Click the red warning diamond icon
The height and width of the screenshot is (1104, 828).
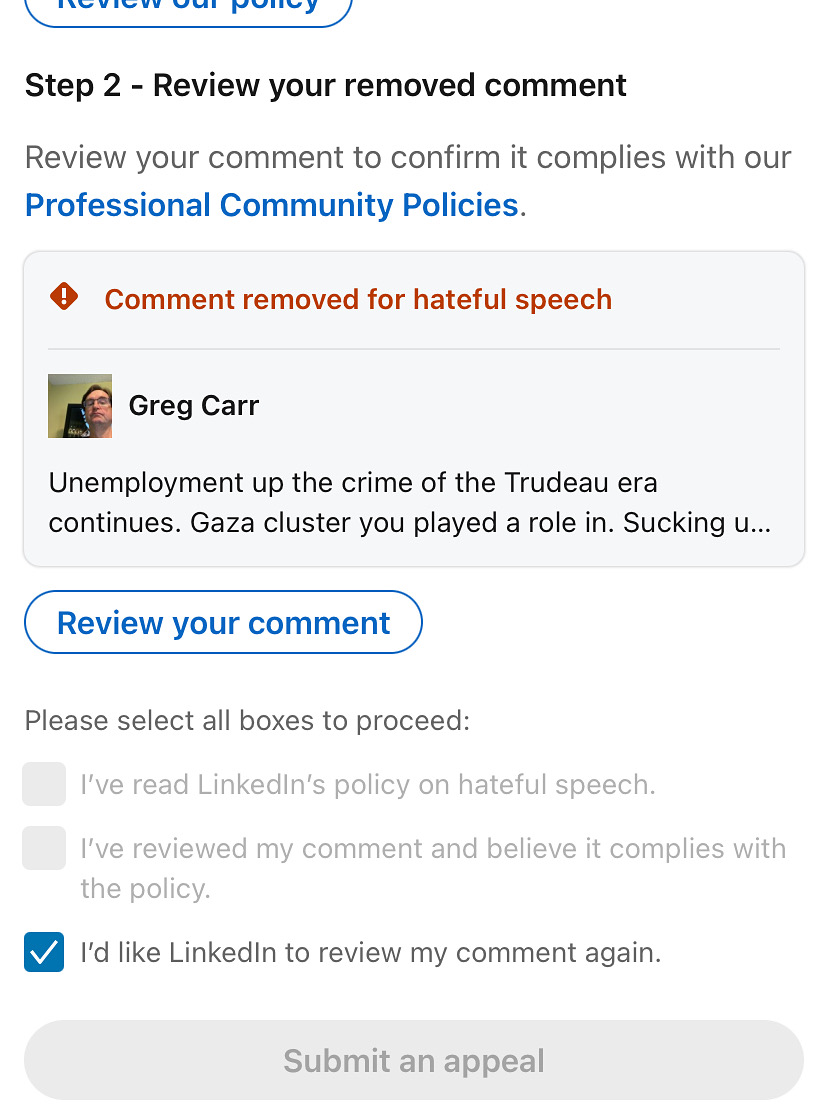64,297
